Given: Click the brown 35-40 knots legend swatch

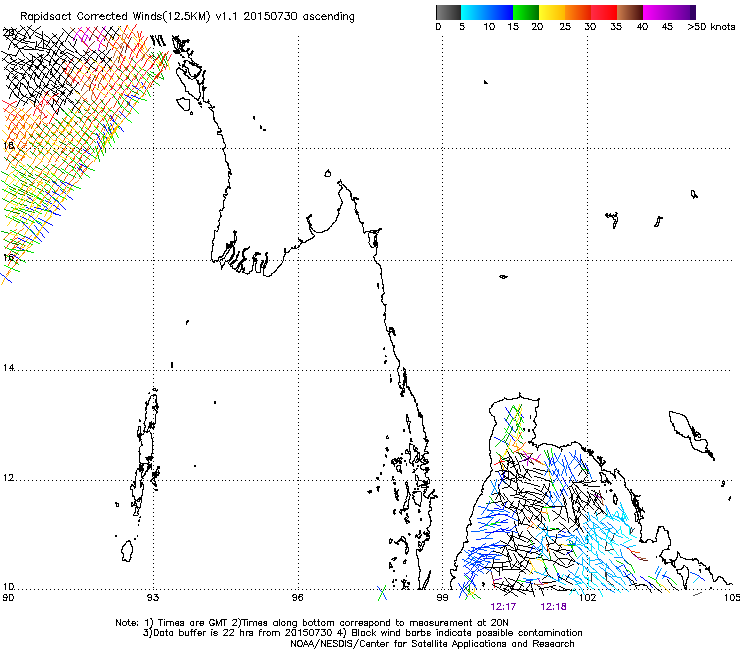Looking at the screenshot, I should pos(630,12).
